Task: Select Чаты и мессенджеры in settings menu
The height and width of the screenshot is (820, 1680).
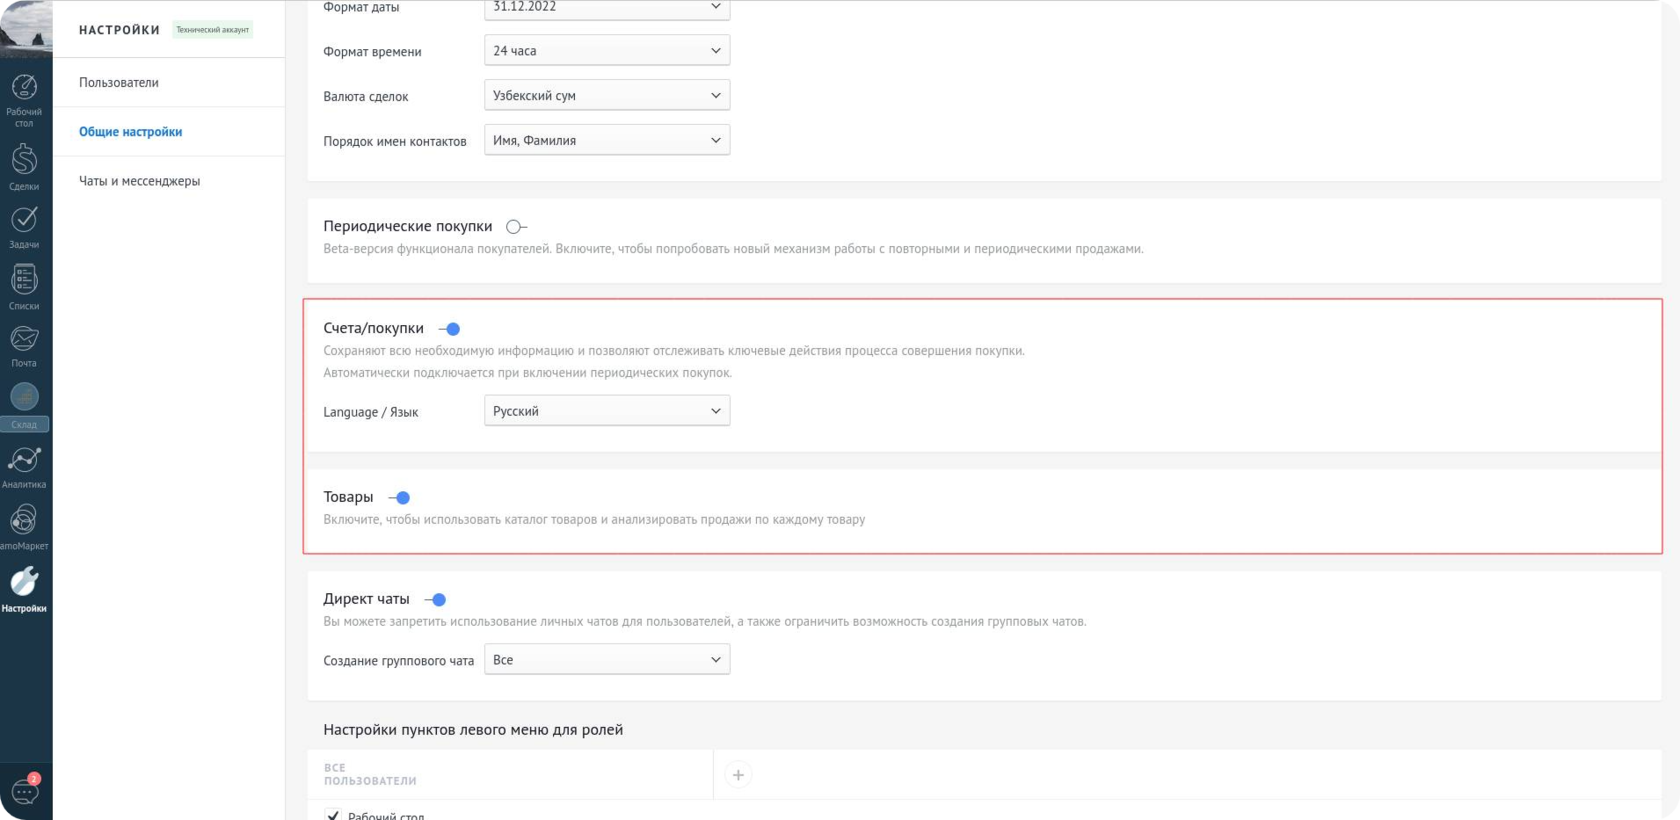Action: (140, 181)
